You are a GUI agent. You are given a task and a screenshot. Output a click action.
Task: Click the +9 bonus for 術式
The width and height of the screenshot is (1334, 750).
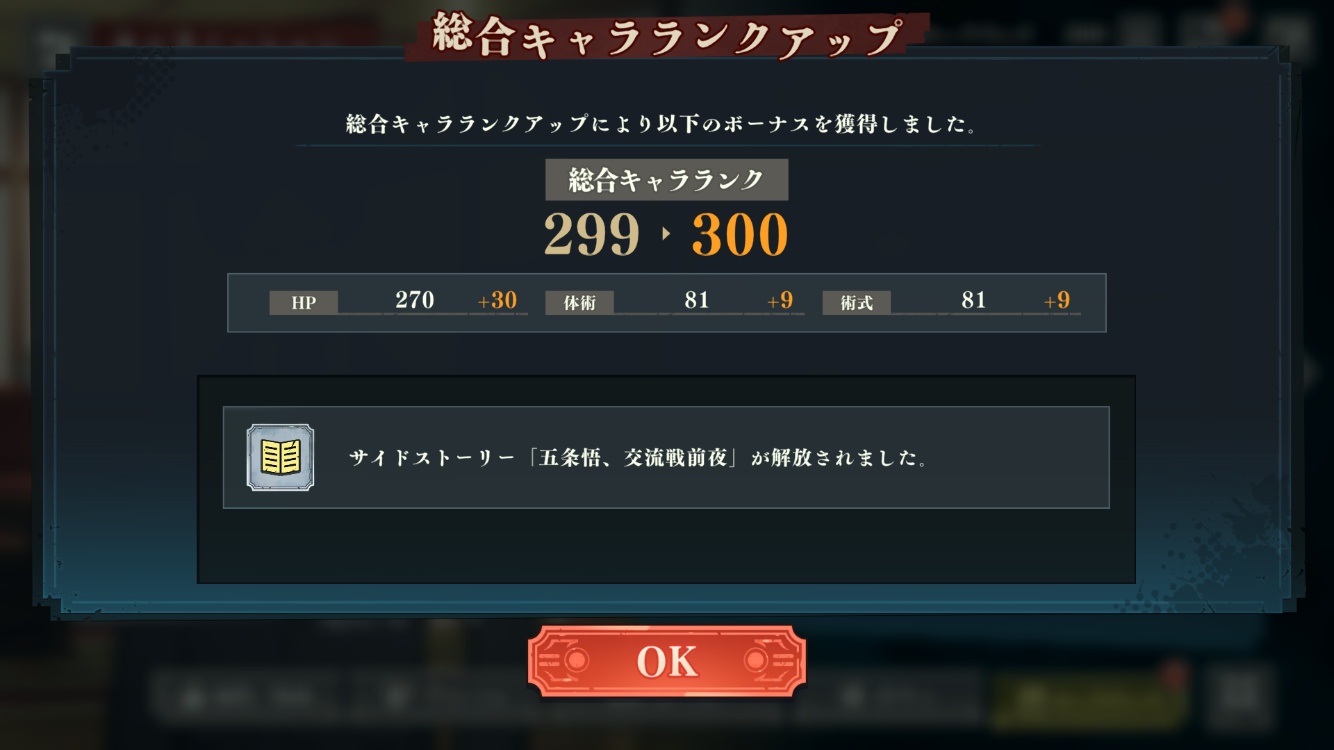[1057, 301]
